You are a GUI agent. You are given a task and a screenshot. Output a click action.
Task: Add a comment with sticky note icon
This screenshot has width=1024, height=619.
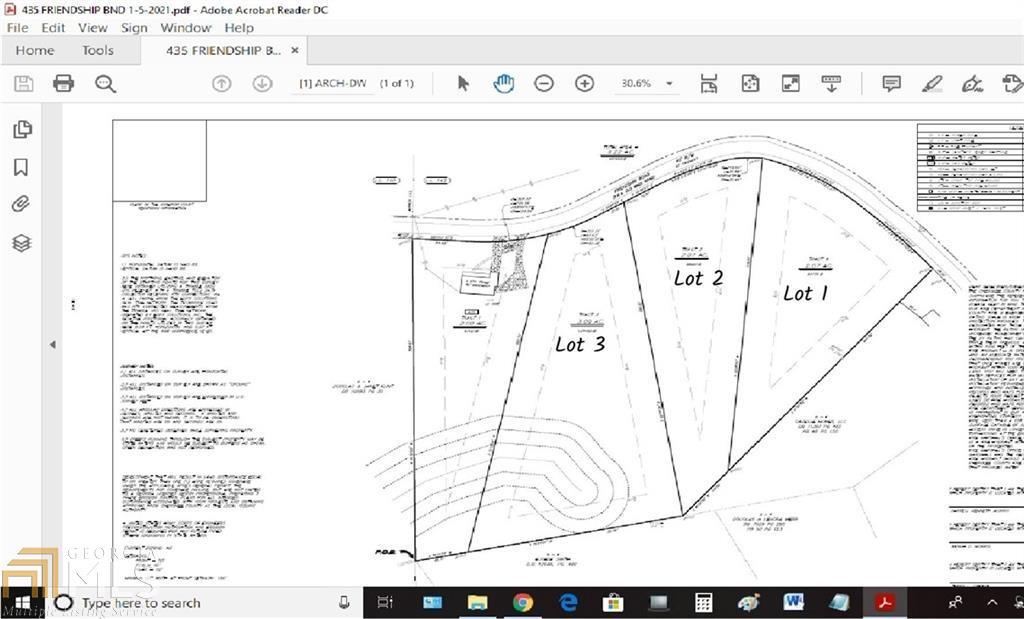pyautogui.click(x=891, y=84)
